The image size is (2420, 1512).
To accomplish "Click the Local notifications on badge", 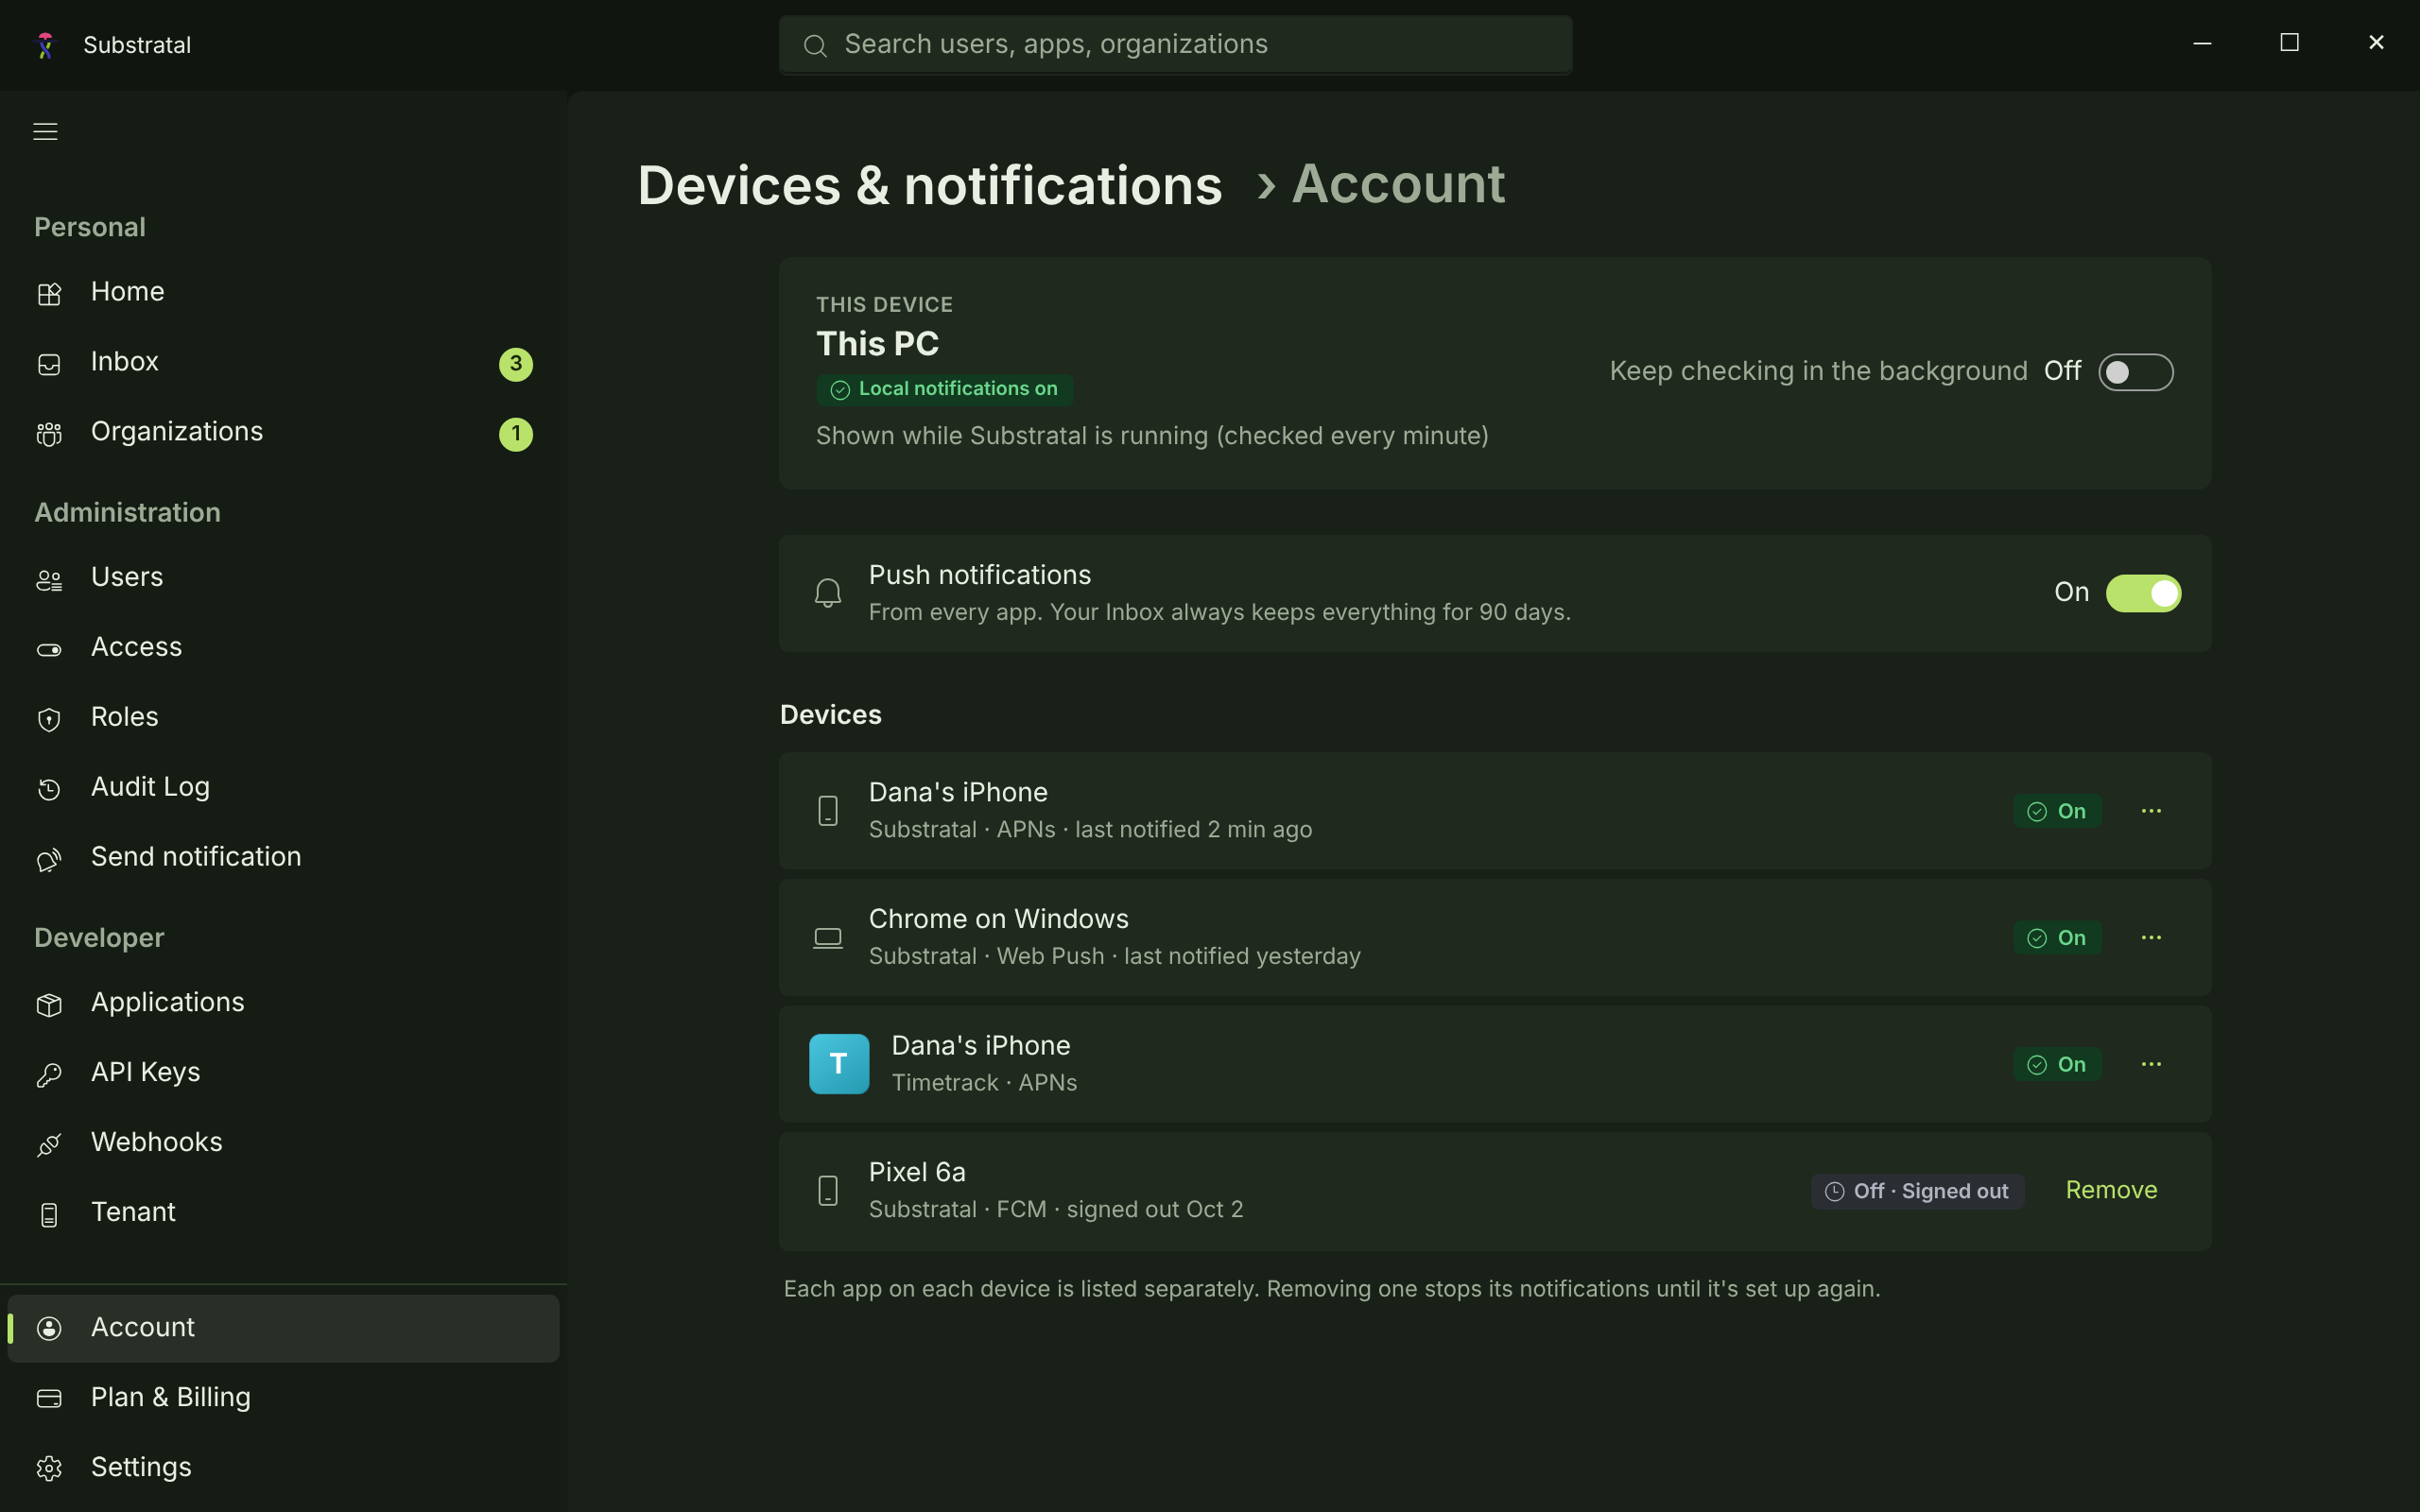I will pos(945,389).
